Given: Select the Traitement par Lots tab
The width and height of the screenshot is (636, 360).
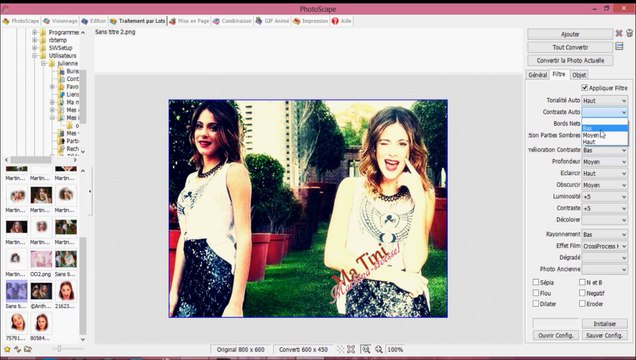Looking at the screenshot, I should coord(138,21).
